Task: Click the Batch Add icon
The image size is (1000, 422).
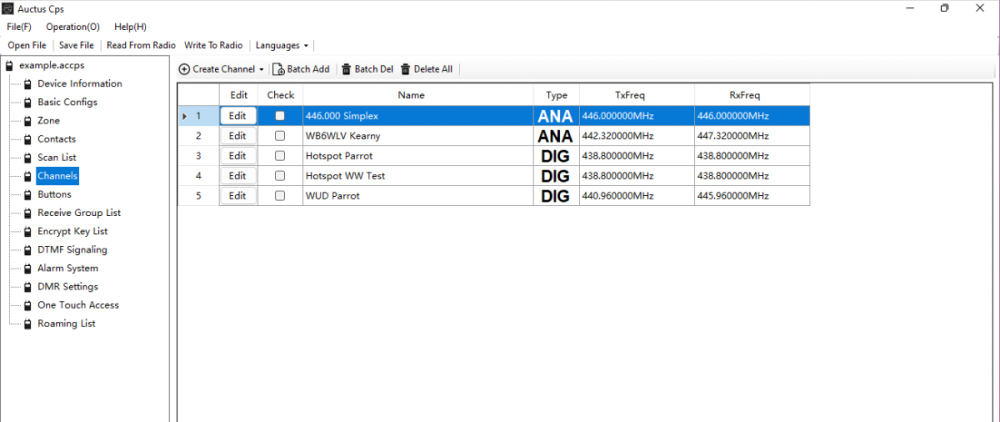Action: [x=279, y=69]
